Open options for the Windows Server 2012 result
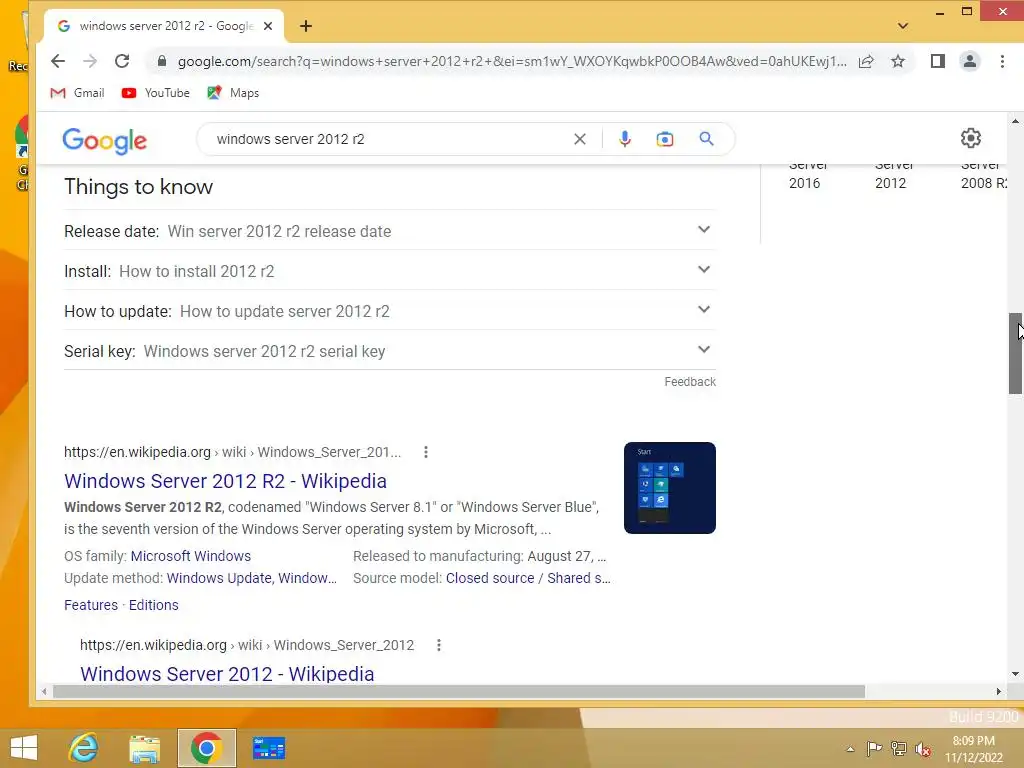Screen dimensions: 1024x768 439,645
